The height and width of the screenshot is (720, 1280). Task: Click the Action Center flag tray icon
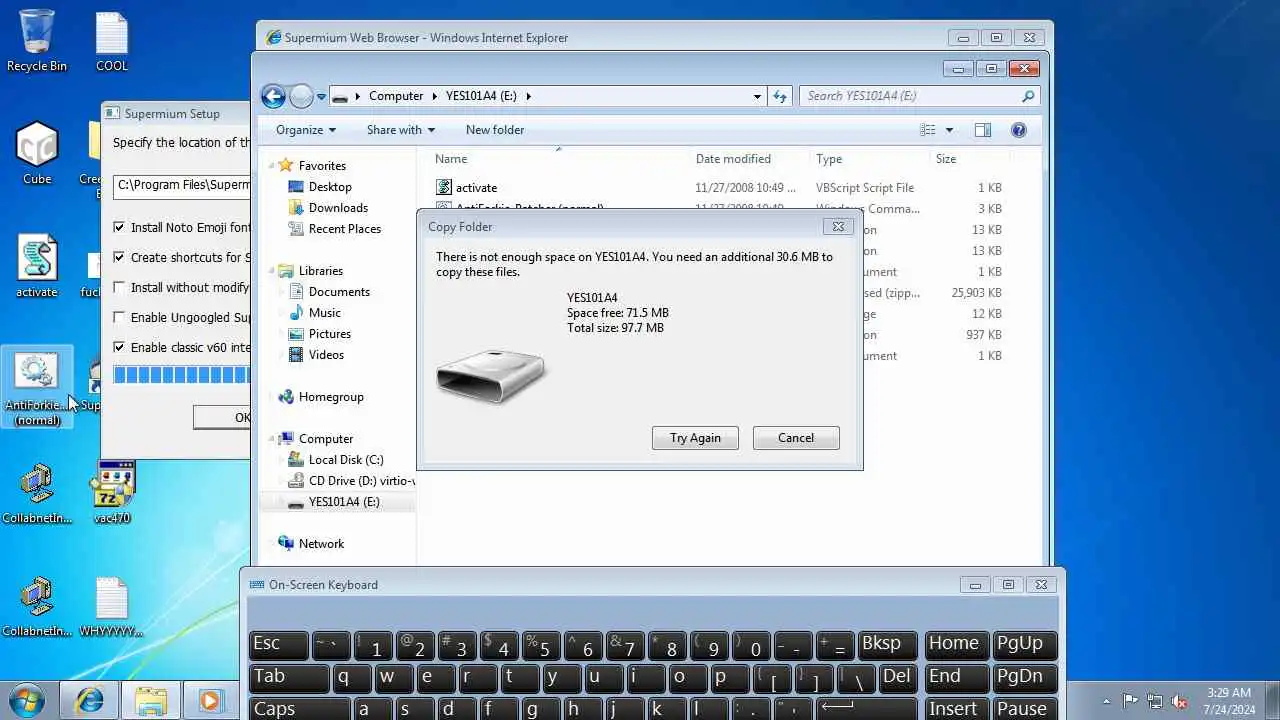pos(1131,701)
